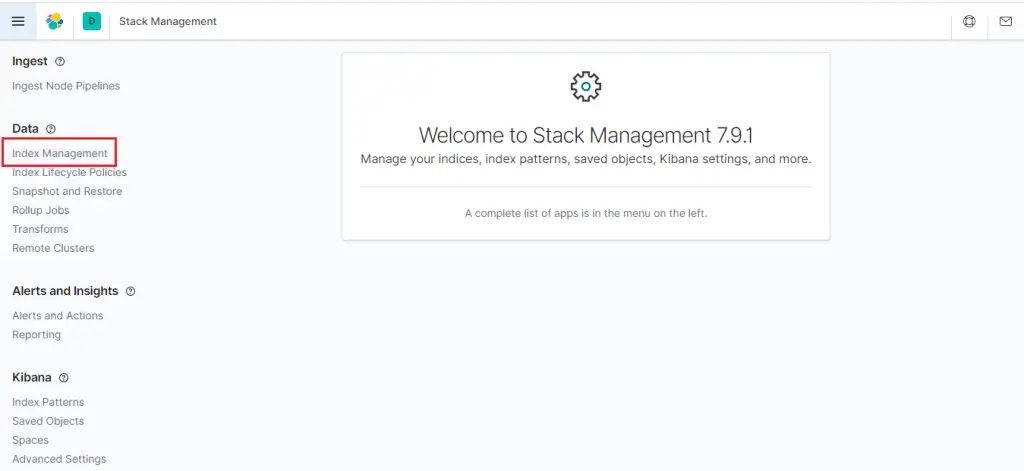This screenshot has height=471, width=1024.
Task: Open Index Patterns
Action: [x=48, y=402]
